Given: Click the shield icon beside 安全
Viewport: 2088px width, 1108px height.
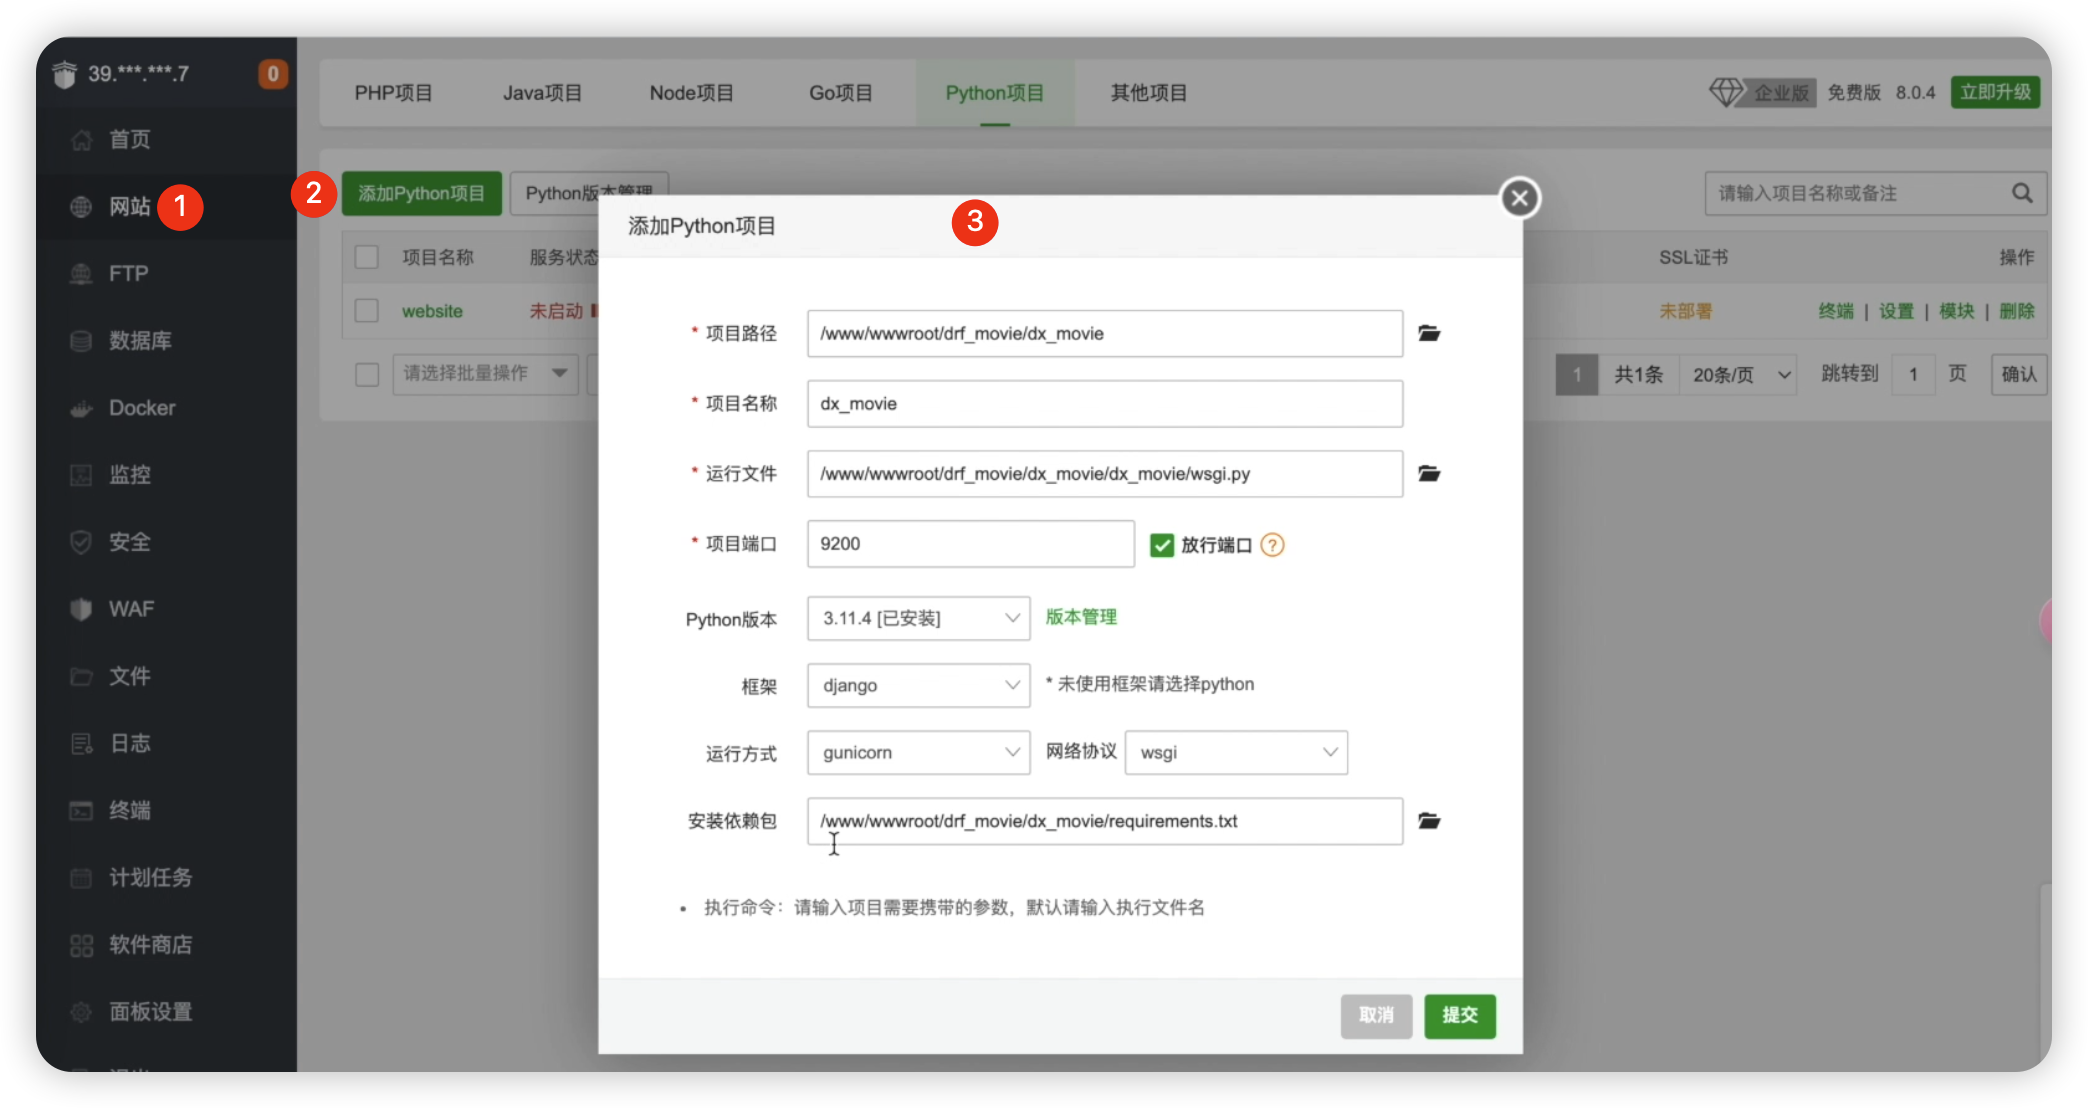Looking at the screenshot, I should [x=82, y=542].
